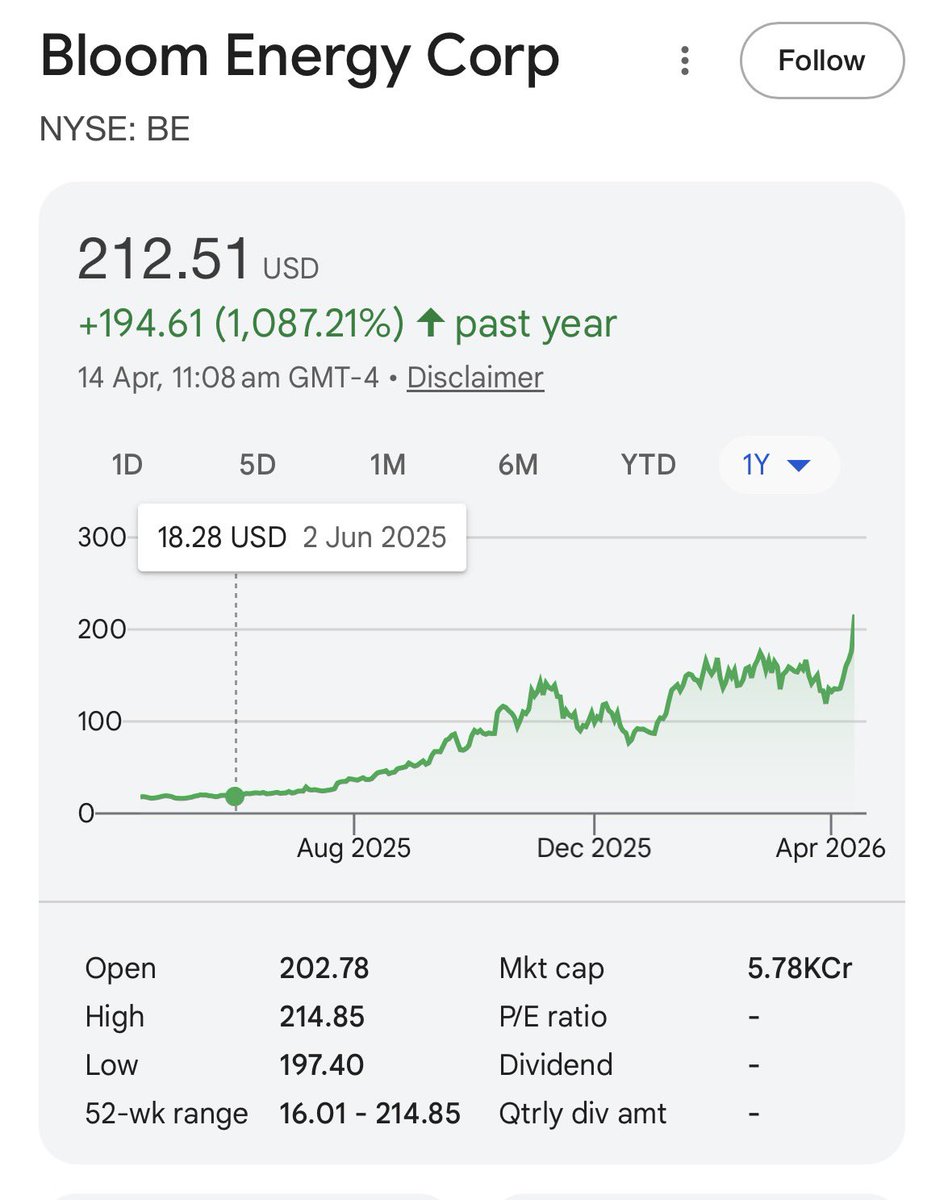
Task: Select the green data point on chart
Action: [x=235, y=796]
